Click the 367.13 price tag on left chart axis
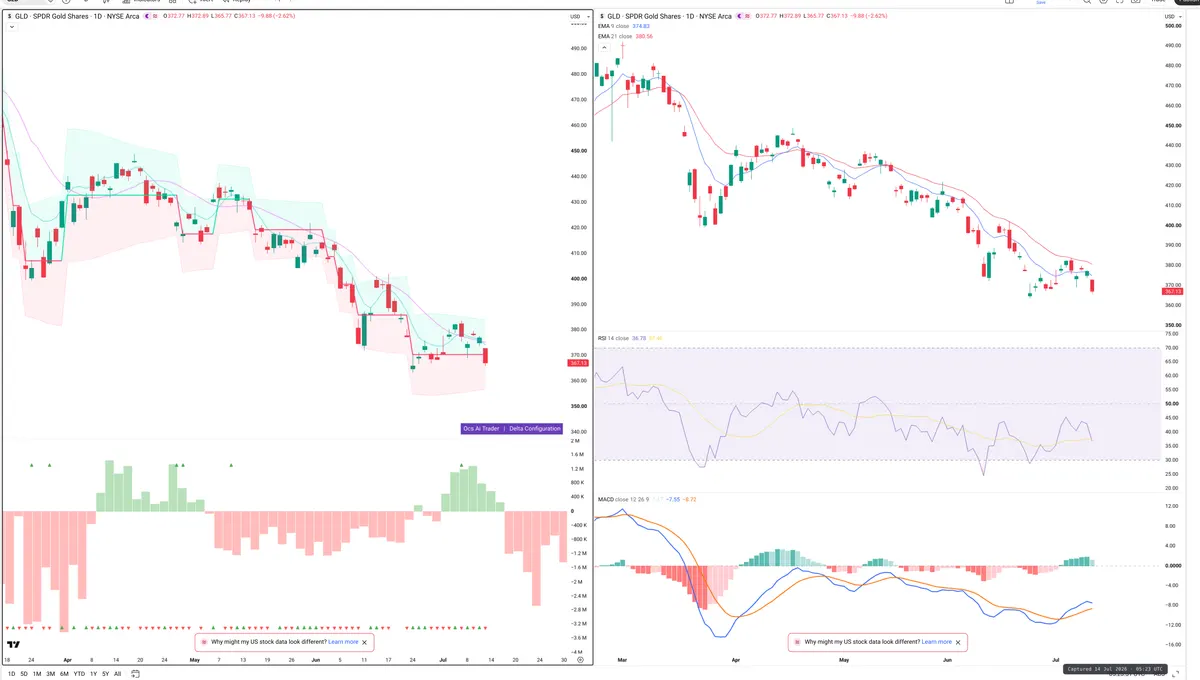The height and width of the screenshot is (680, 1200). point(577,363)
